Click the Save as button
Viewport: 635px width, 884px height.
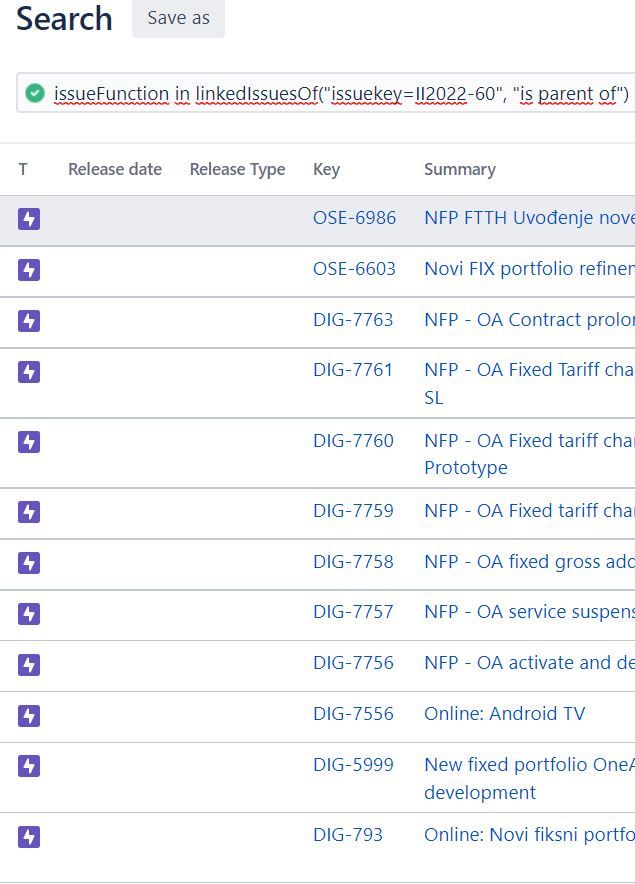click(178, 18)
